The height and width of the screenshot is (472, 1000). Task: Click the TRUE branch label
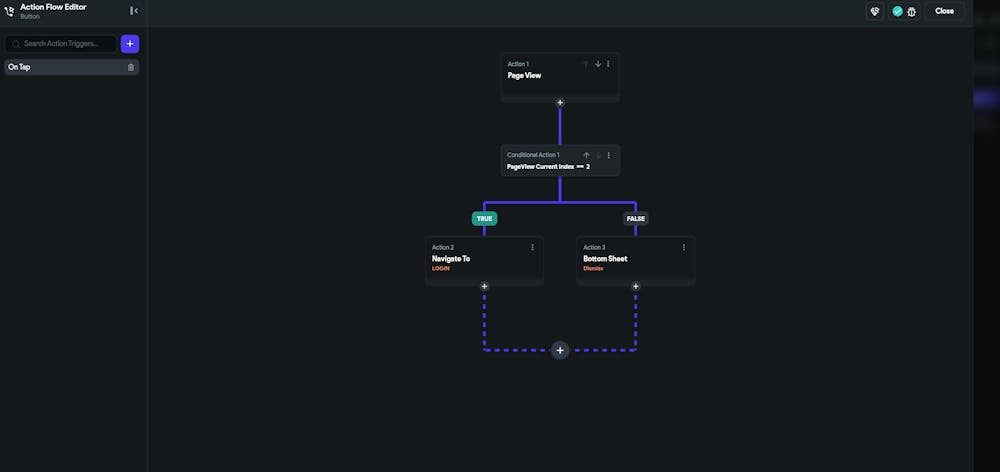pyautogui.click(x=485, y=219)
